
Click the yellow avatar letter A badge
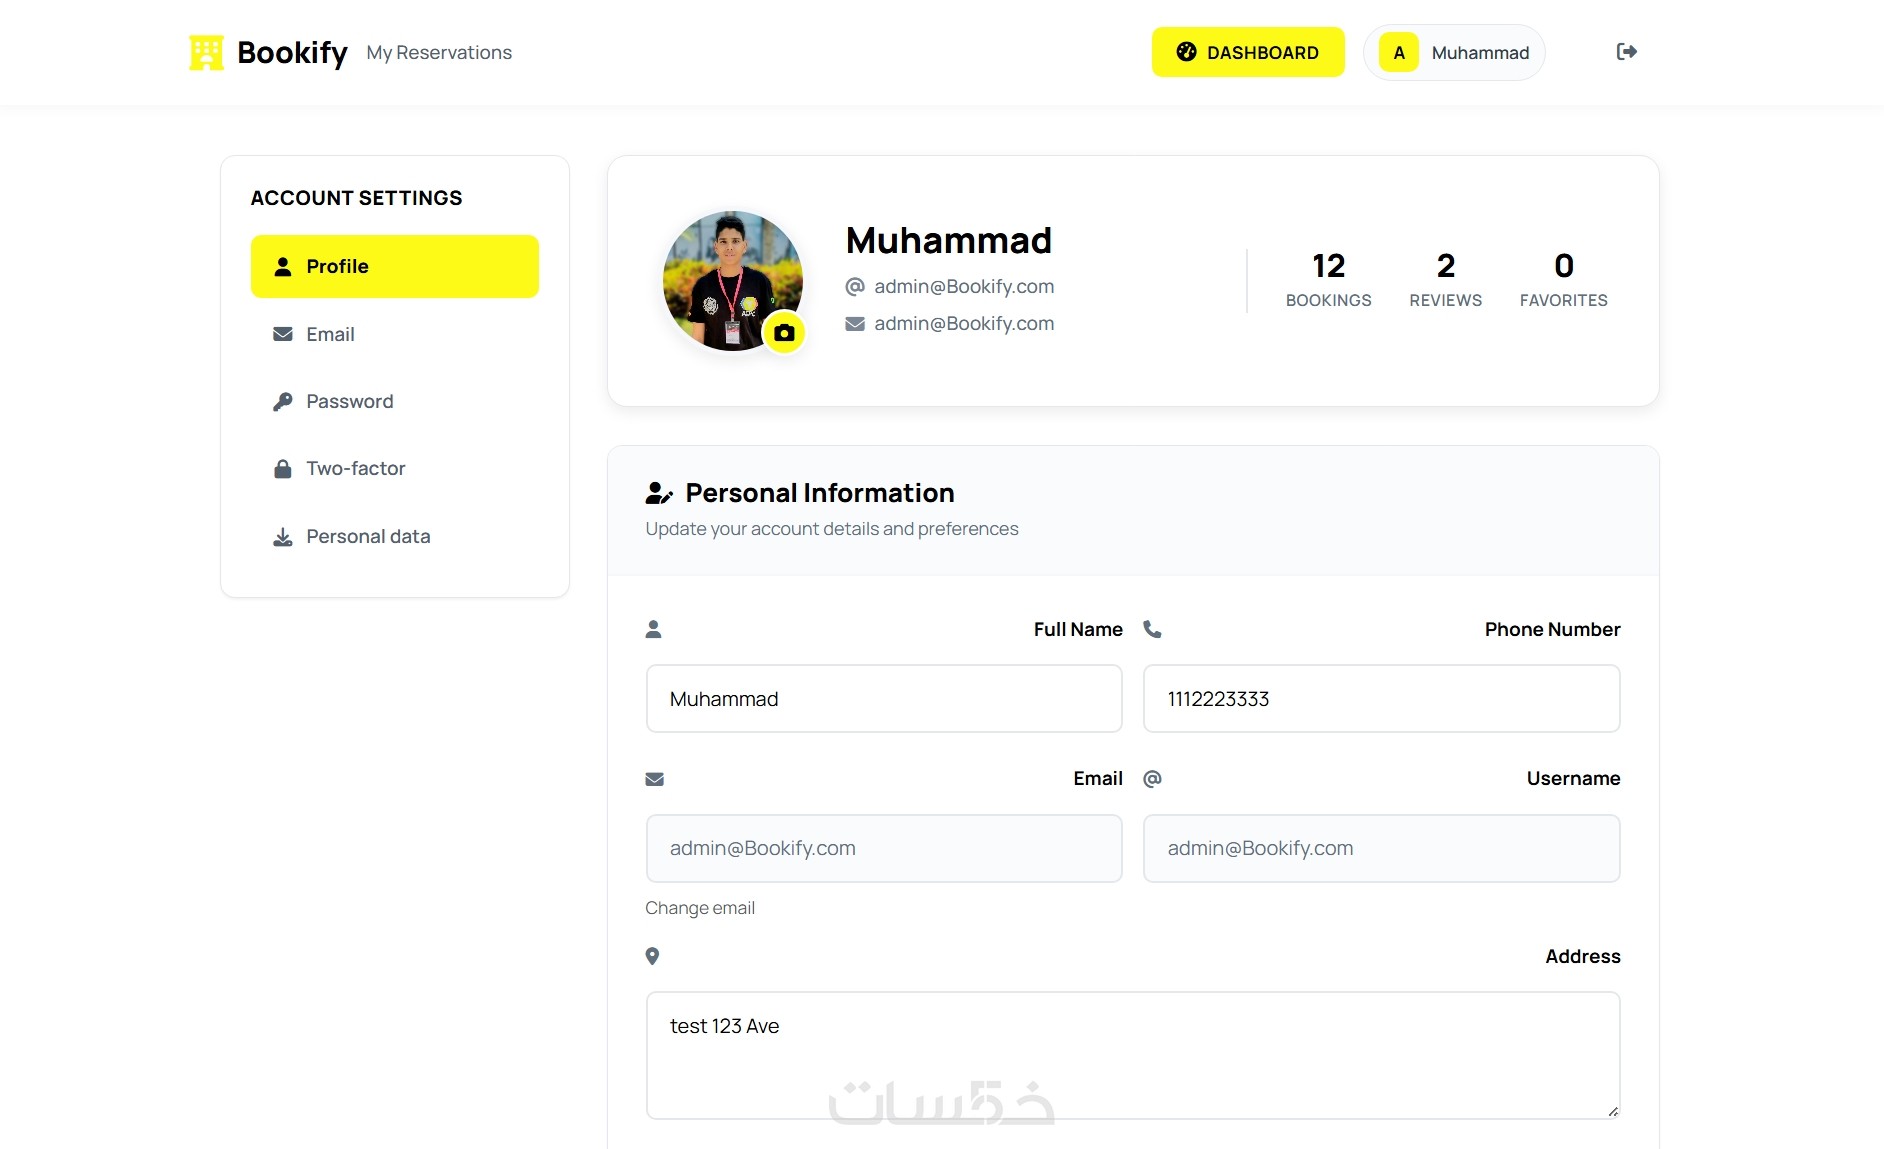coord(1399,53)
